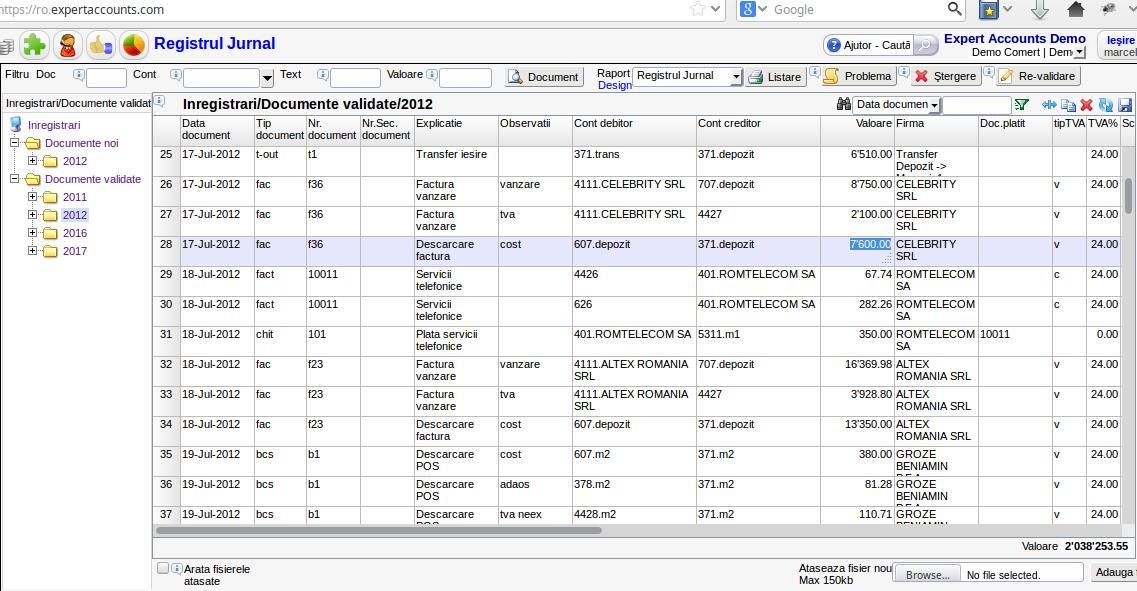Click the grid's horizontal scrollbar
Viewport: 1137px width, 591px height.
379,530
